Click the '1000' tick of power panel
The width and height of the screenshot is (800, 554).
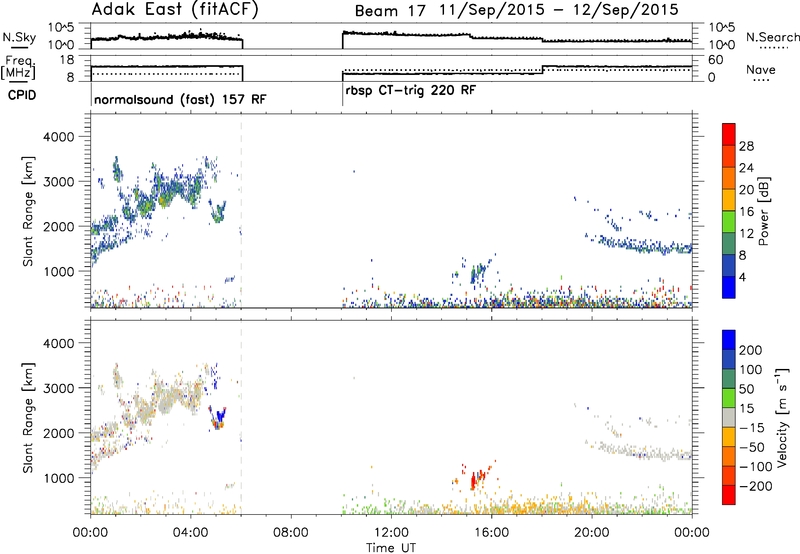tap(58, 271)
